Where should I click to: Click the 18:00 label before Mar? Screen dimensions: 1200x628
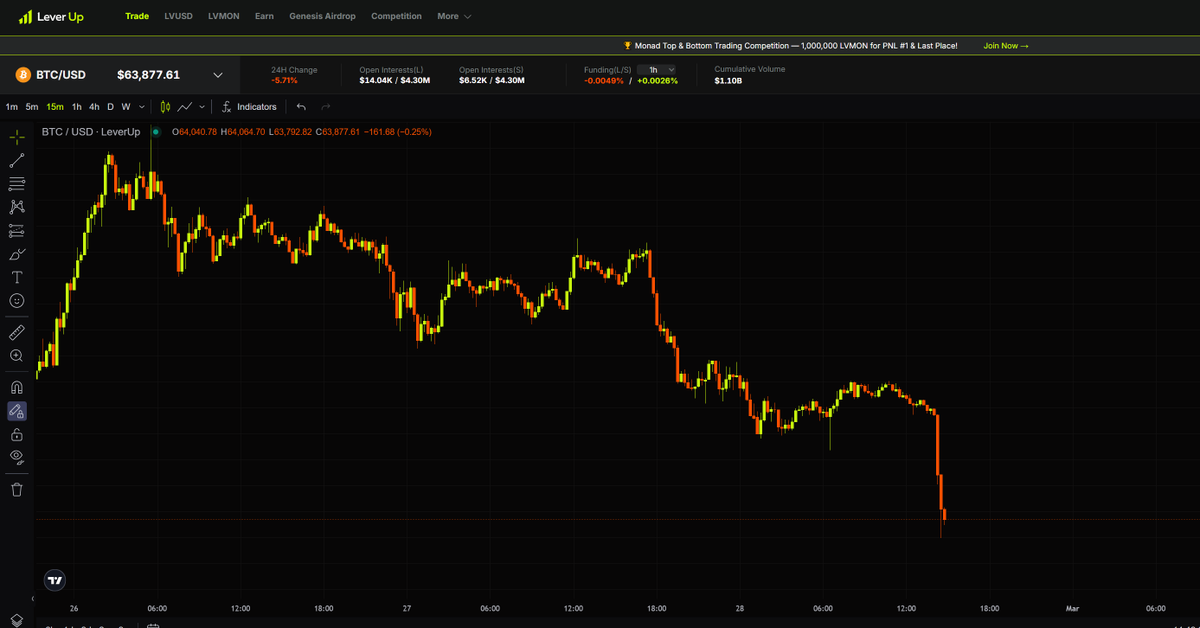point(989,608)
